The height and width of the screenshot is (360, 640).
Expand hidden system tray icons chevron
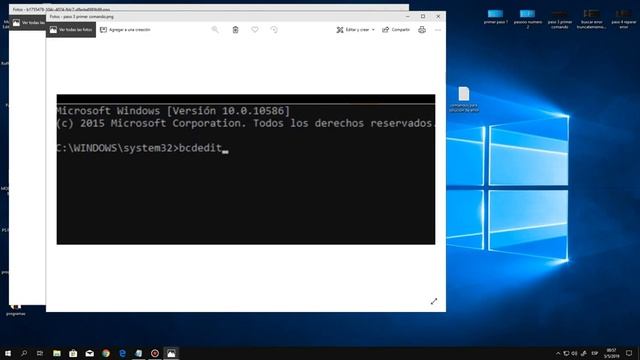[558, 353]
